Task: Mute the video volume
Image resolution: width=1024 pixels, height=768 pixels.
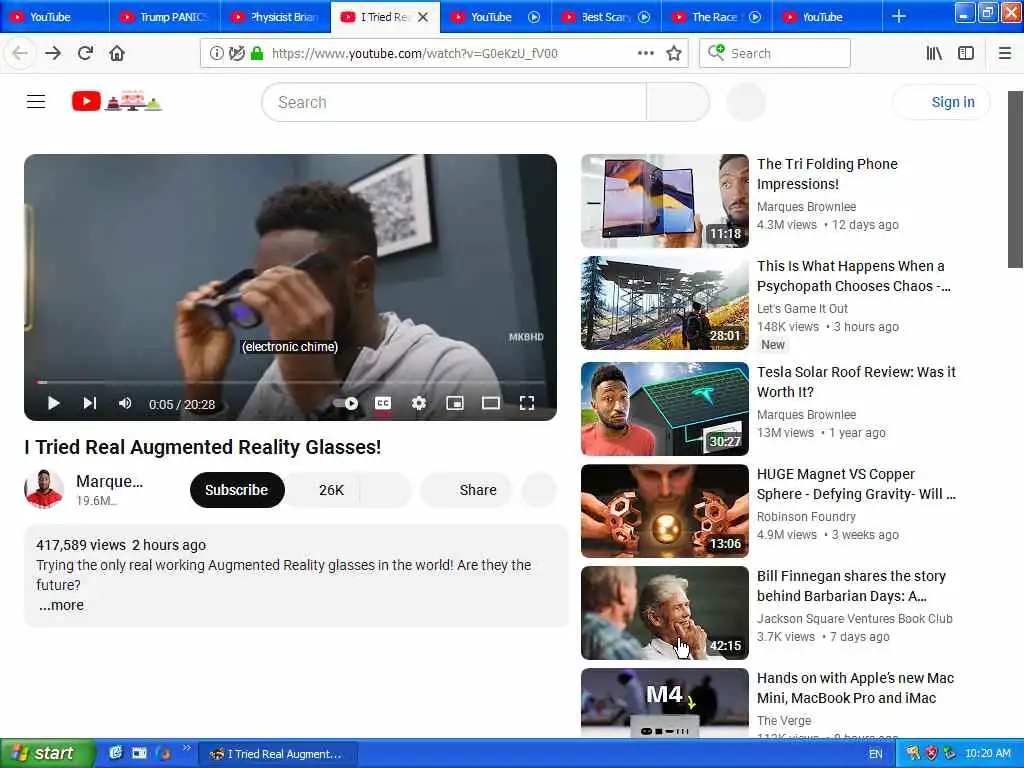Action: coord(125,404)
